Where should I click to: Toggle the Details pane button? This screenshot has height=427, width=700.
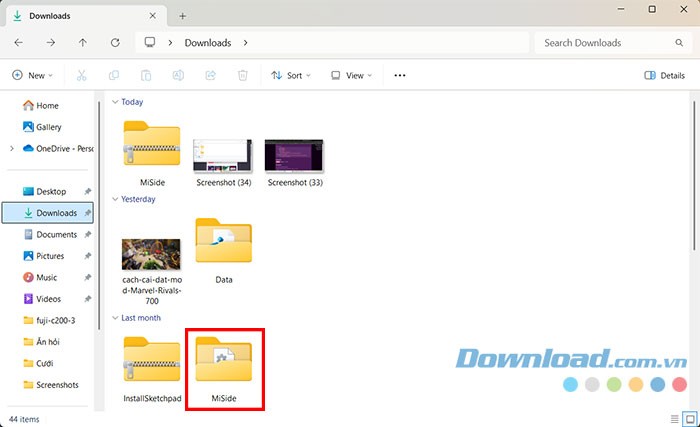tap(664, 75)
